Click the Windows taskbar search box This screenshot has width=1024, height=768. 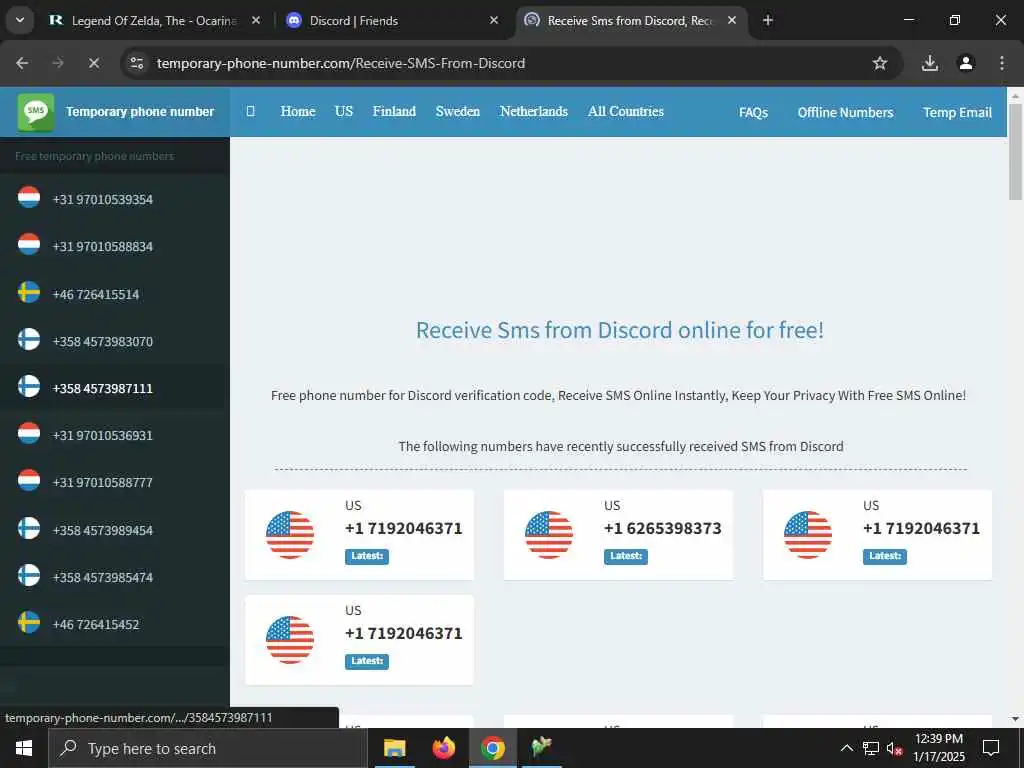tap(208, 748)
